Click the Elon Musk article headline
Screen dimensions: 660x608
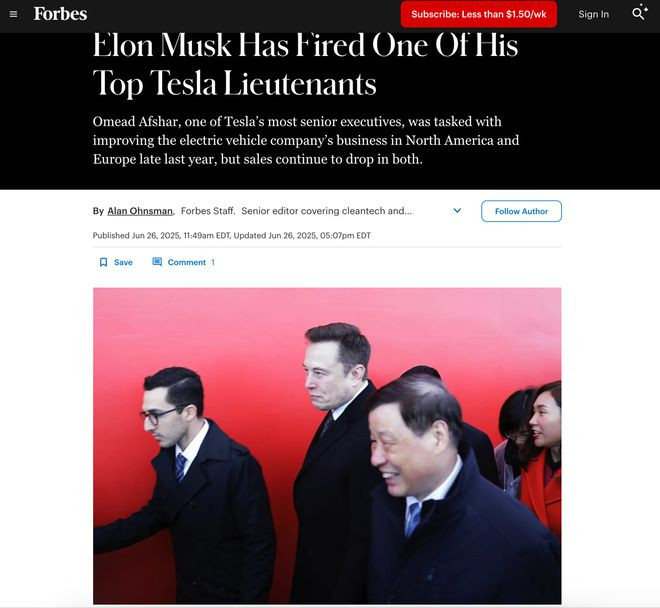point(306,64)
